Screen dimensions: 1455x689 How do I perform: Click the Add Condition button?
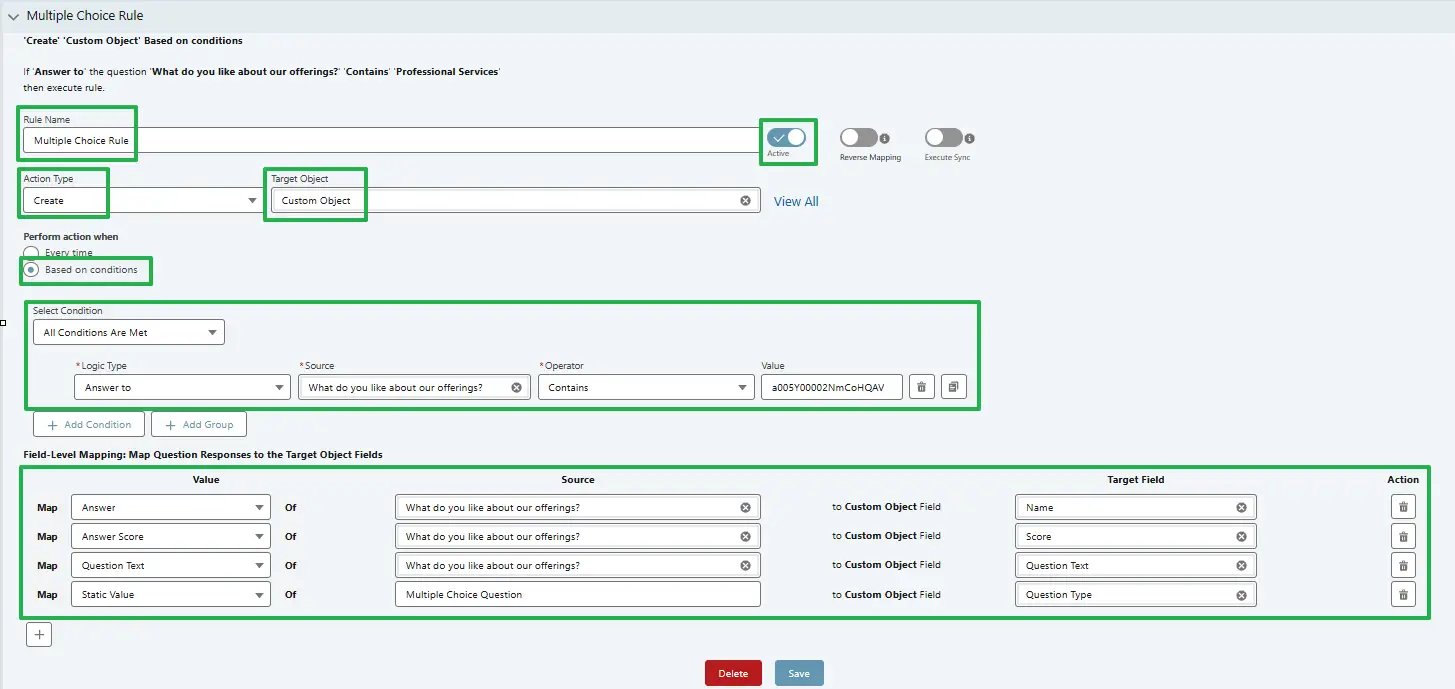point(89,424)
